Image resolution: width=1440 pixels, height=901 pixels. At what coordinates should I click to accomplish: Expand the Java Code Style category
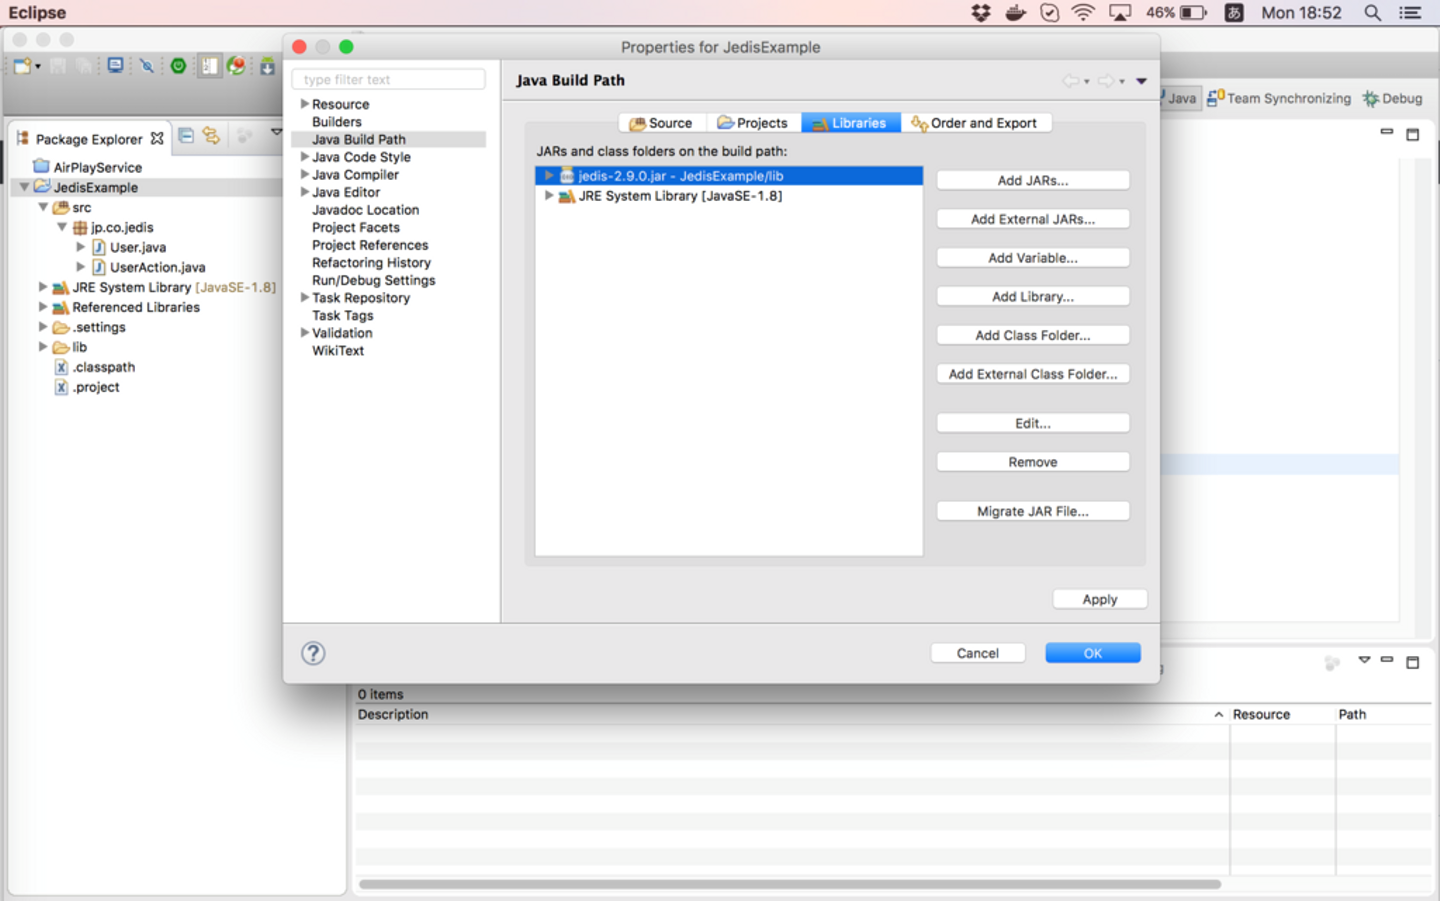(305, 157)
